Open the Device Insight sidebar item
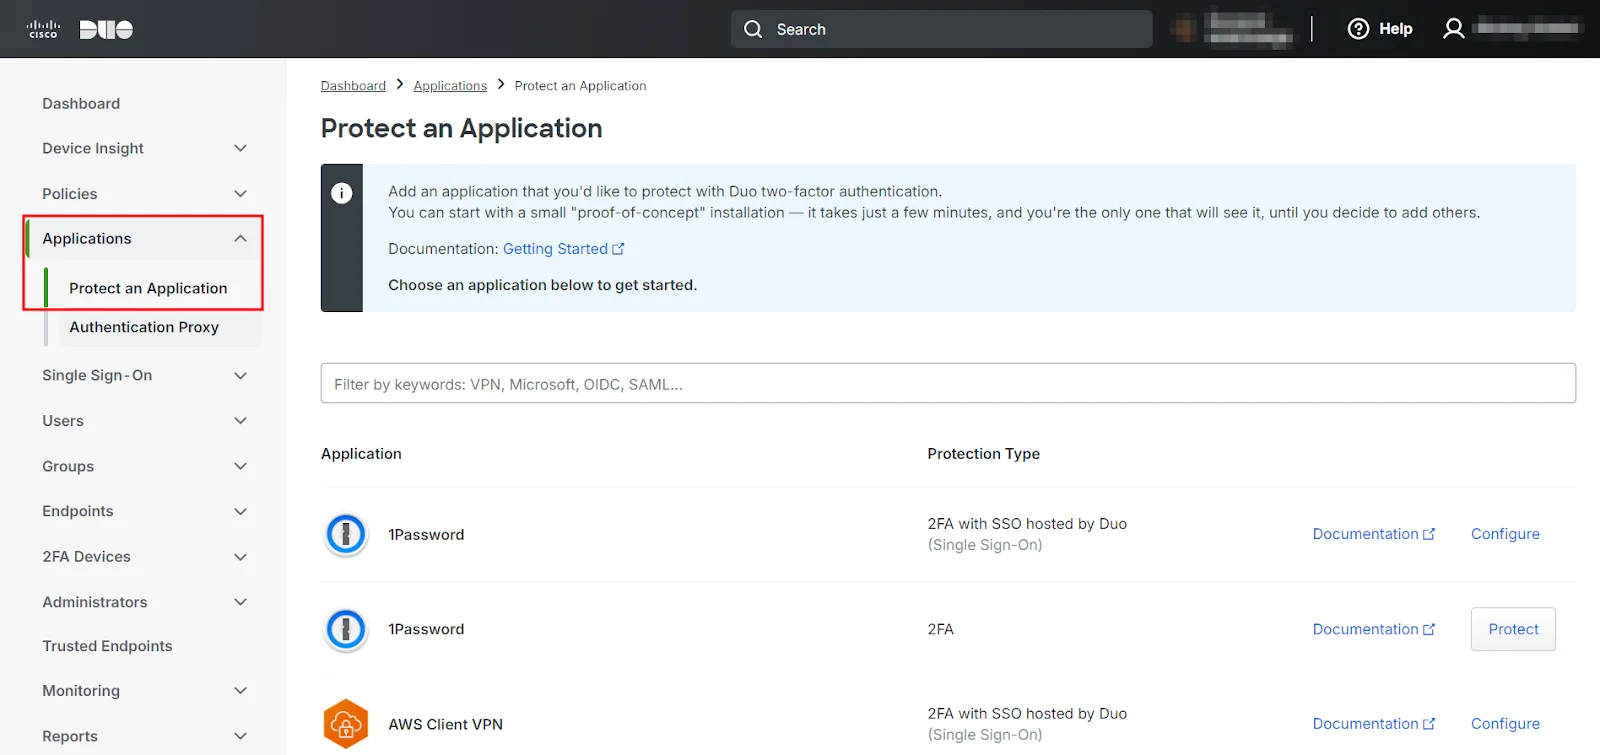This screenshot has width=1600, height=755. 93,148
